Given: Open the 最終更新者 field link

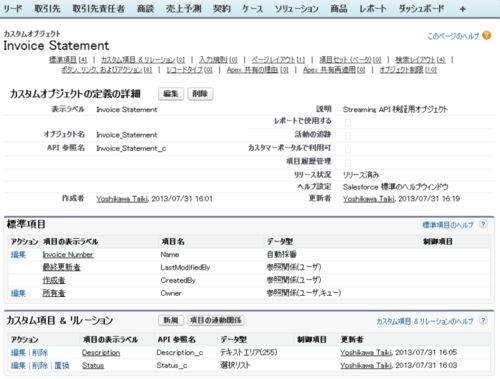Looking at the screenshot, I should pos(61,267).
